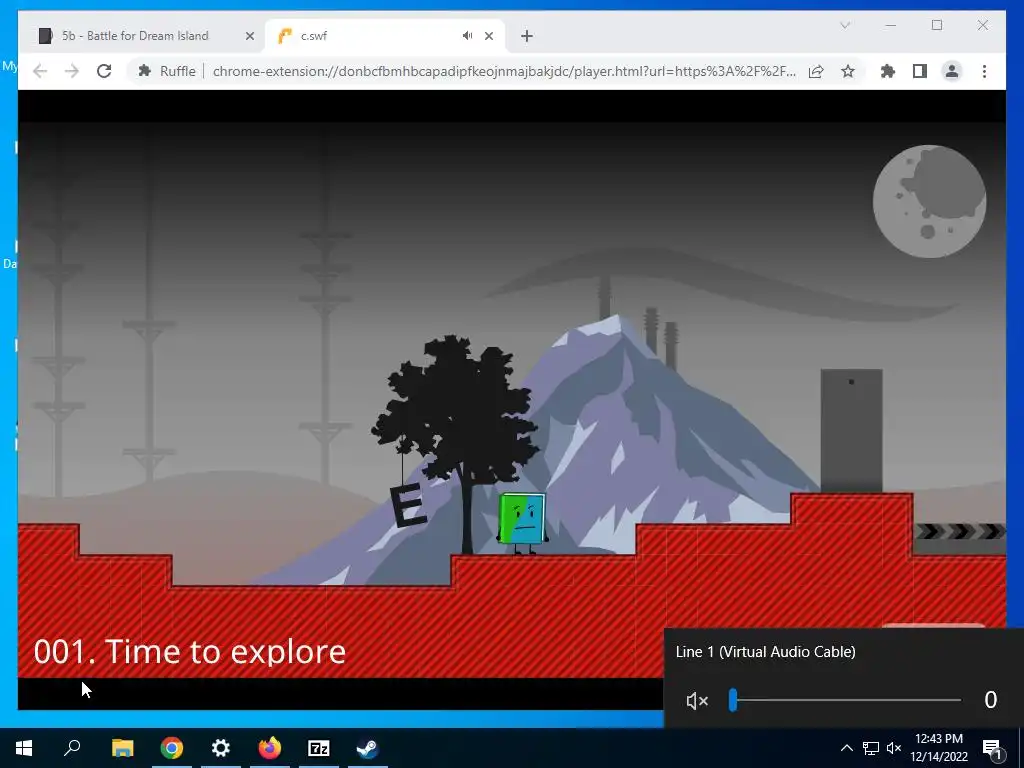Open the Windows Start menu
1024x768 pixels.
click(24, 748)
